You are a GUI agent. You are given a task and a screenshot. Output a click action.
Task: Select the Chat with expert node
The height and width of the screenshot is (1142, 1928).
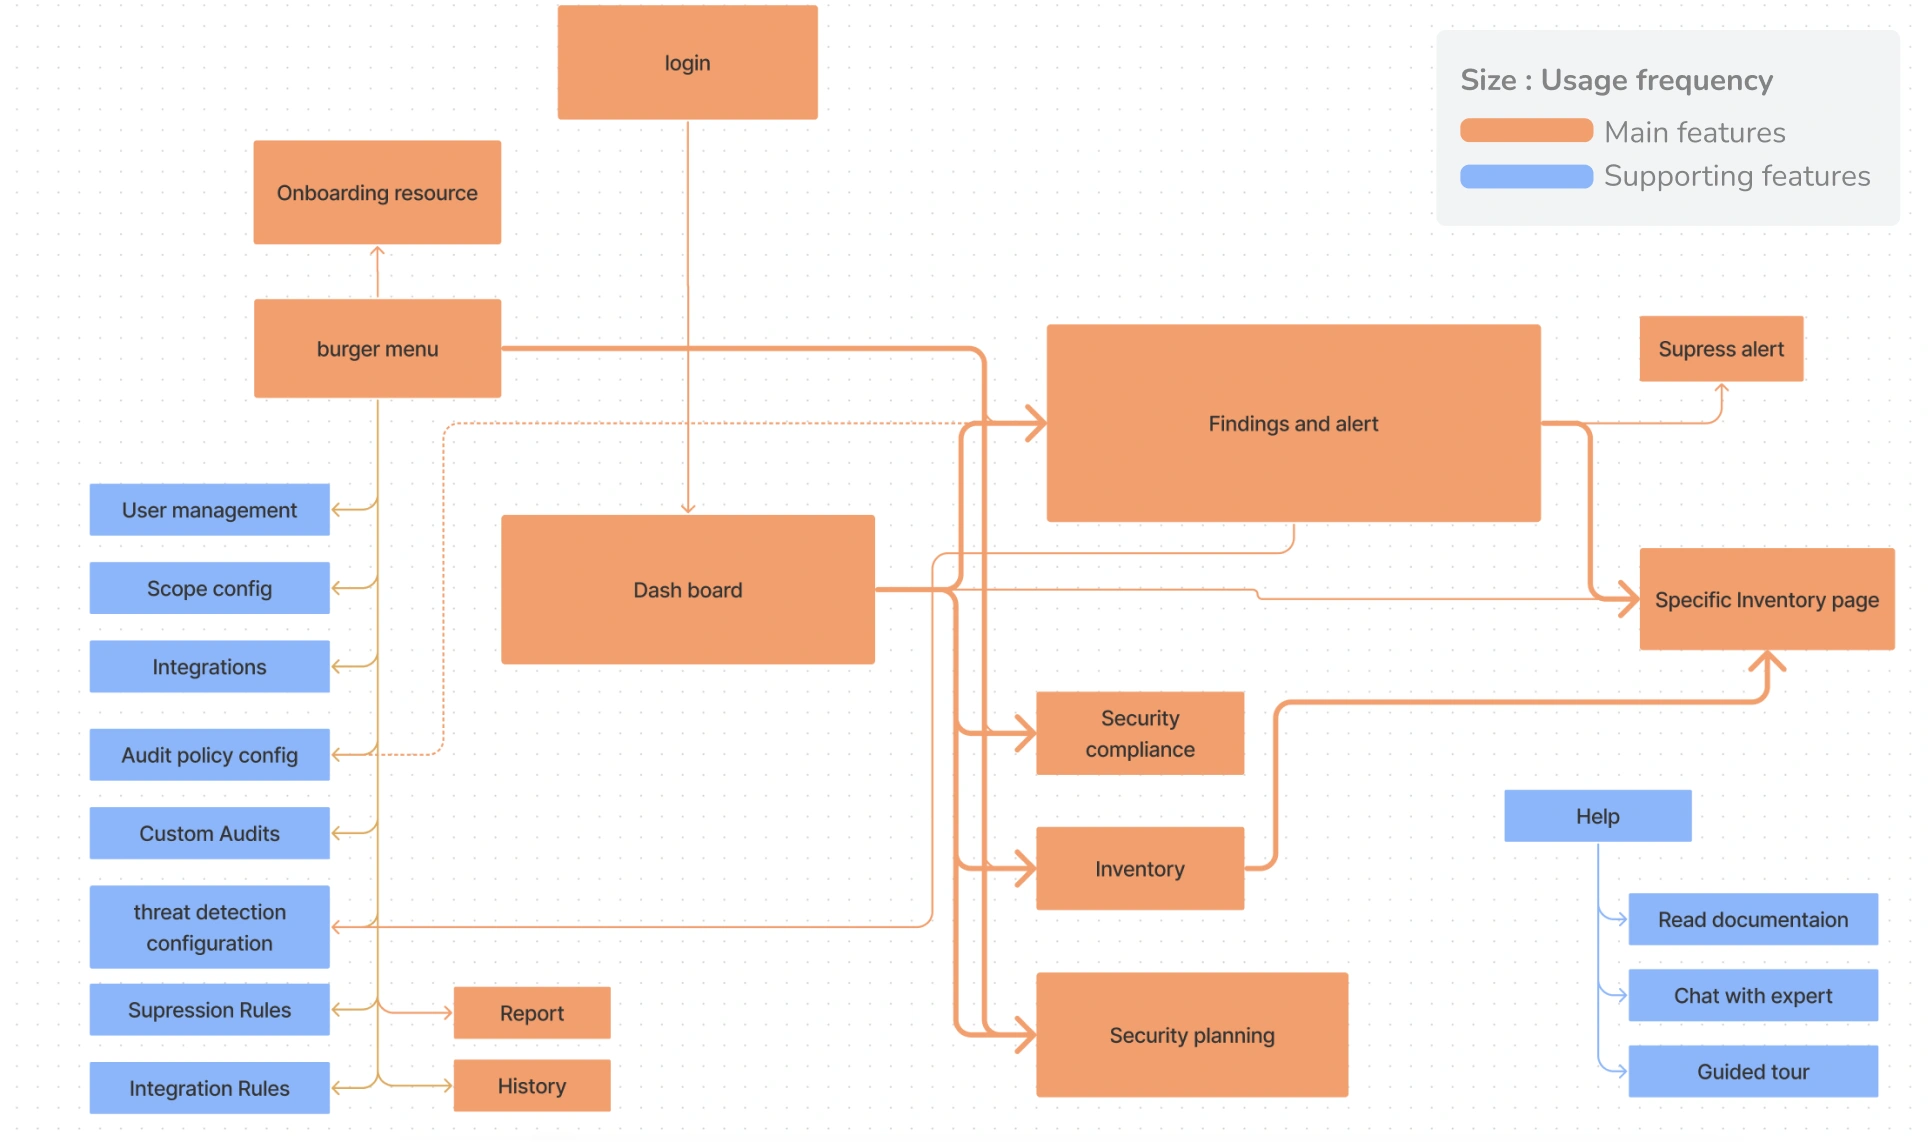1753,995
